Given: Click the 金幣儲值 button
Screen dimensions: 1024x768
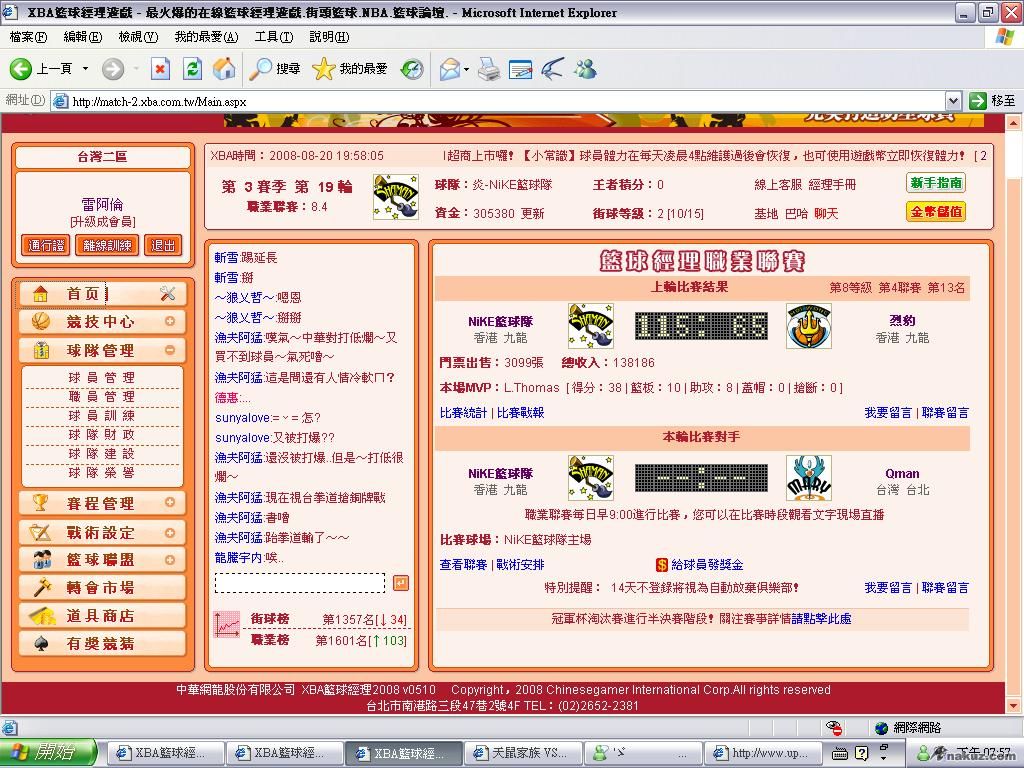Looking at the screenshot, I should 936,212.
